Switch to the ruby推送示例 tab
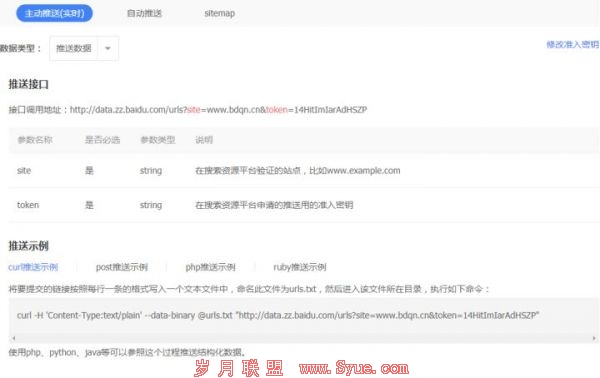This screenshot has height=378, width=600. coord(300,267)
